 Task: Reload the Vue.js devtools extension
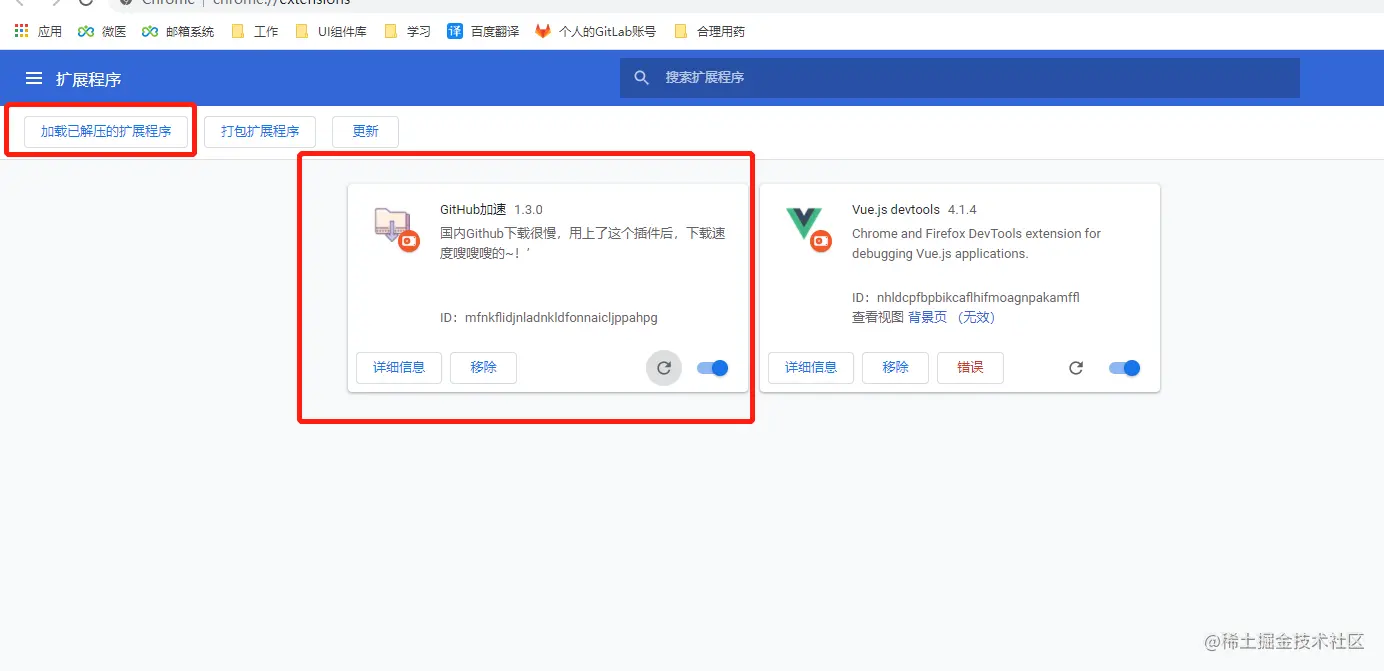(x=1076, y=368)
